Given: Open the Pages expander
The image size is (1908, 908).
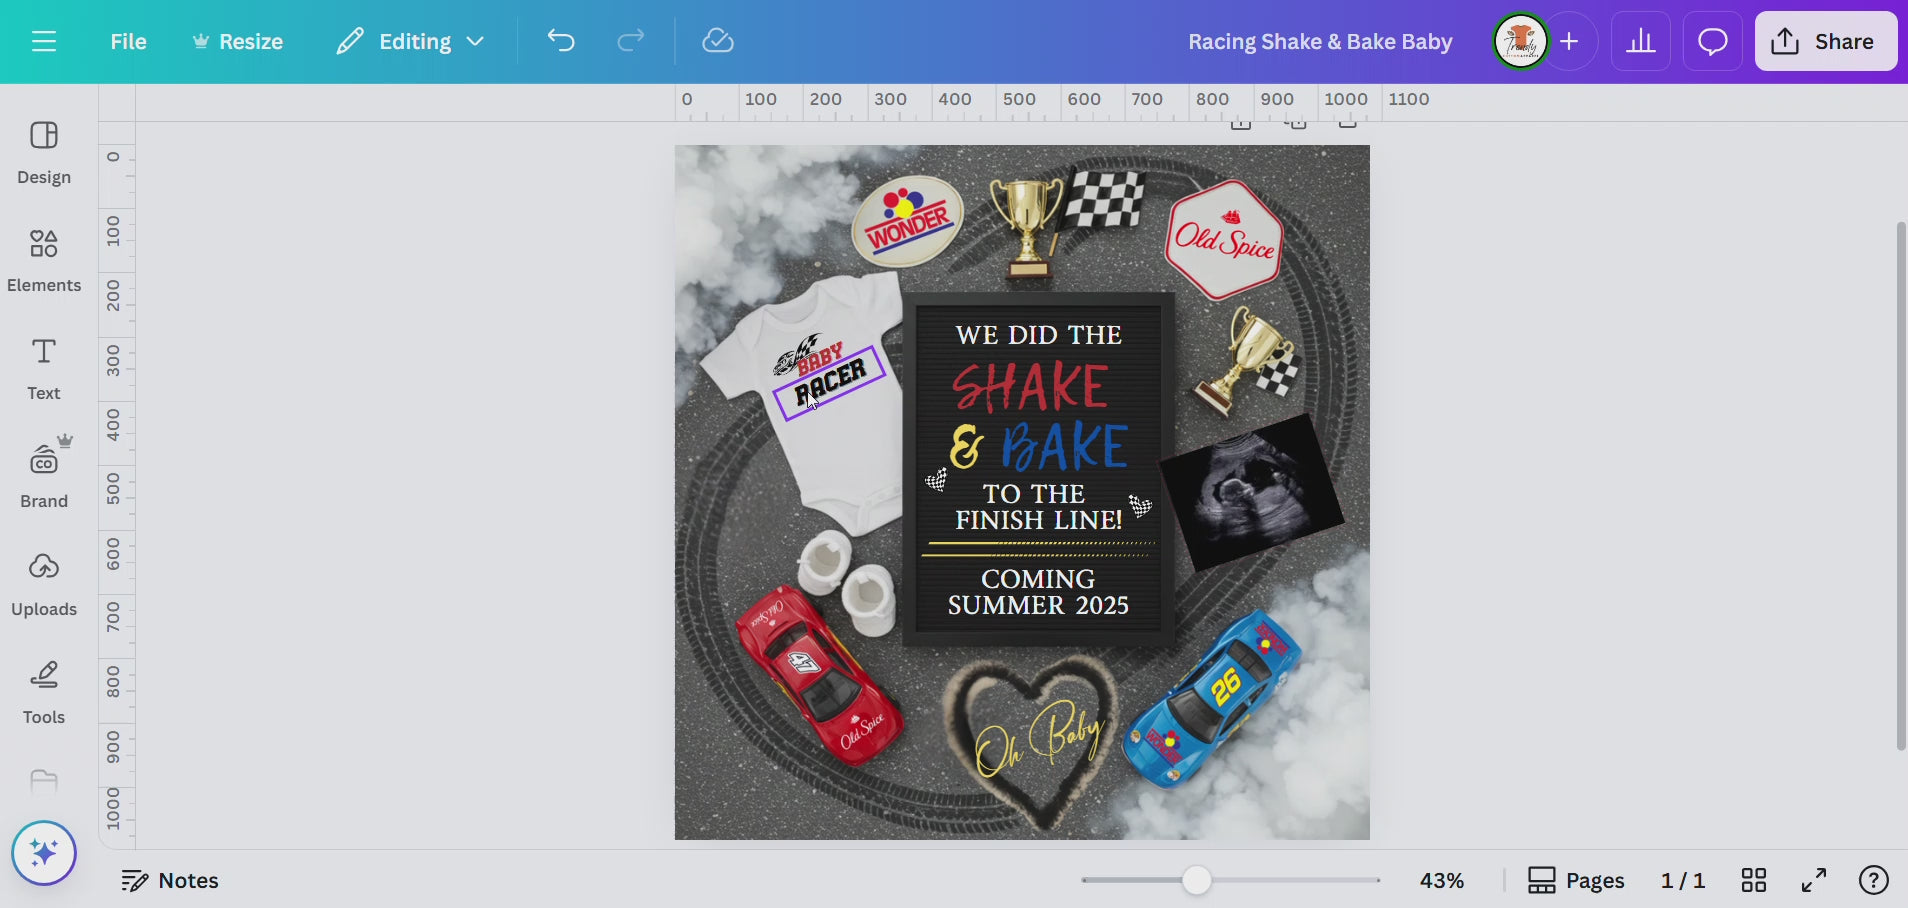Looking at the screenshot, I should click(x=1576, y=880).
